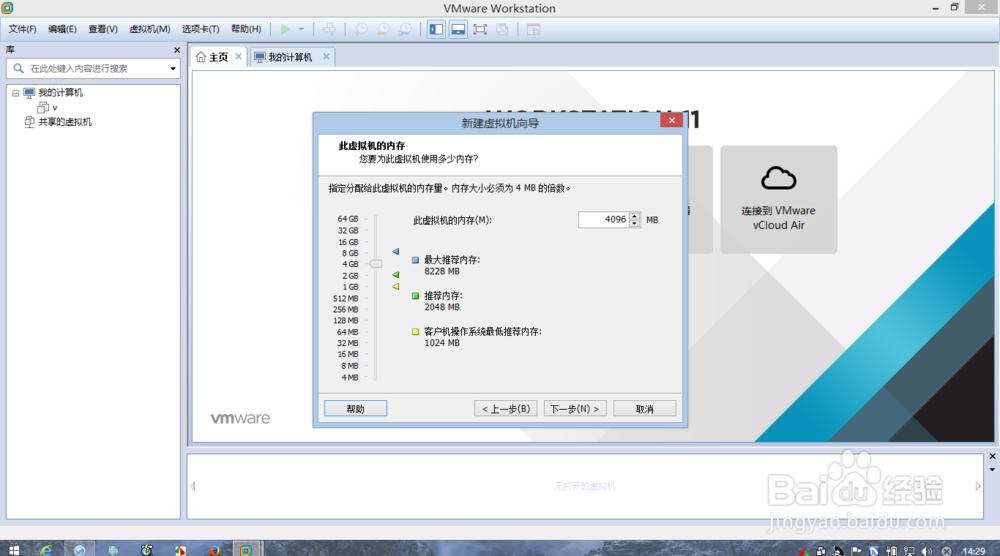Close the 新建虚拟机向导 dialog

[x=672, y=120]
